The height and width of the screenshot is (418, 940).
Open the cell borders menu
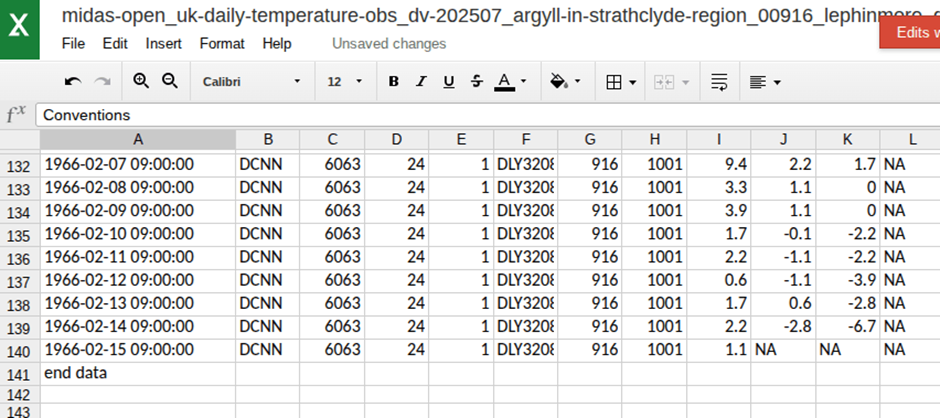[621, 82]
